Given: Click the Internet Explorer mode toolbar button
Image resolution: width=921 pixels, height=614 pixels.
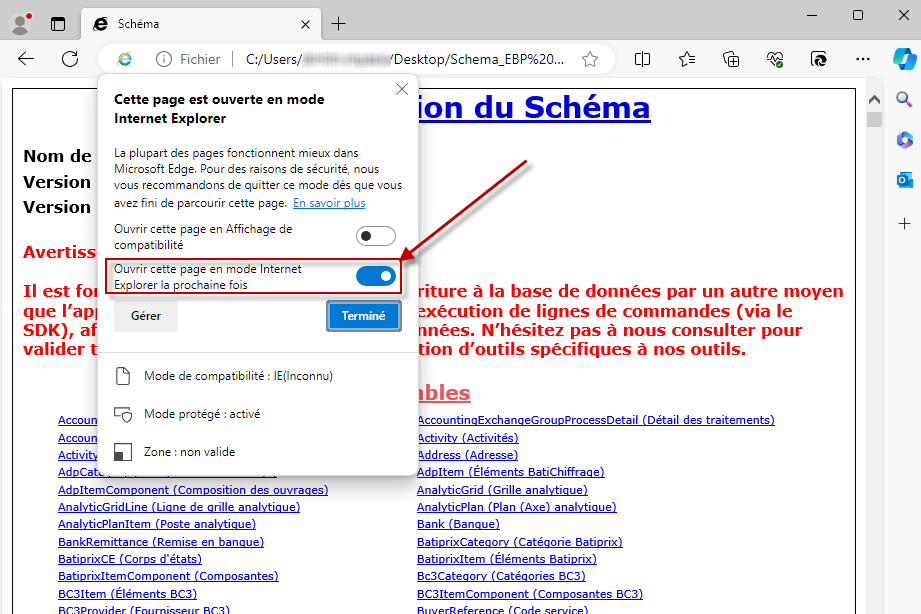Looking at the screenshot, I should tap(819, 59).
